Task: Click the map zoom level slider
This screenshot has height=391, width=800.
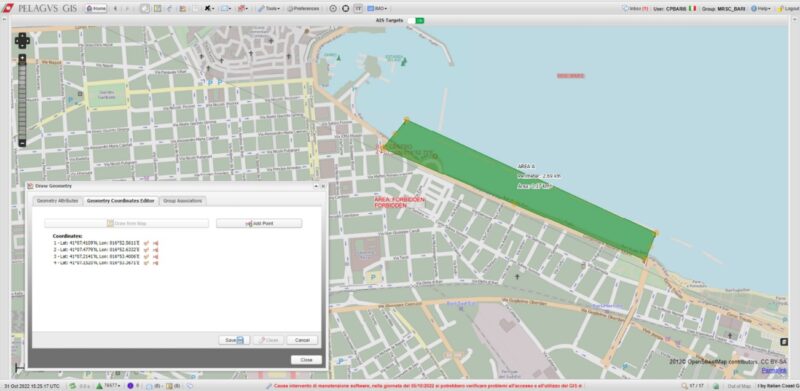Action: click(22, 101)
